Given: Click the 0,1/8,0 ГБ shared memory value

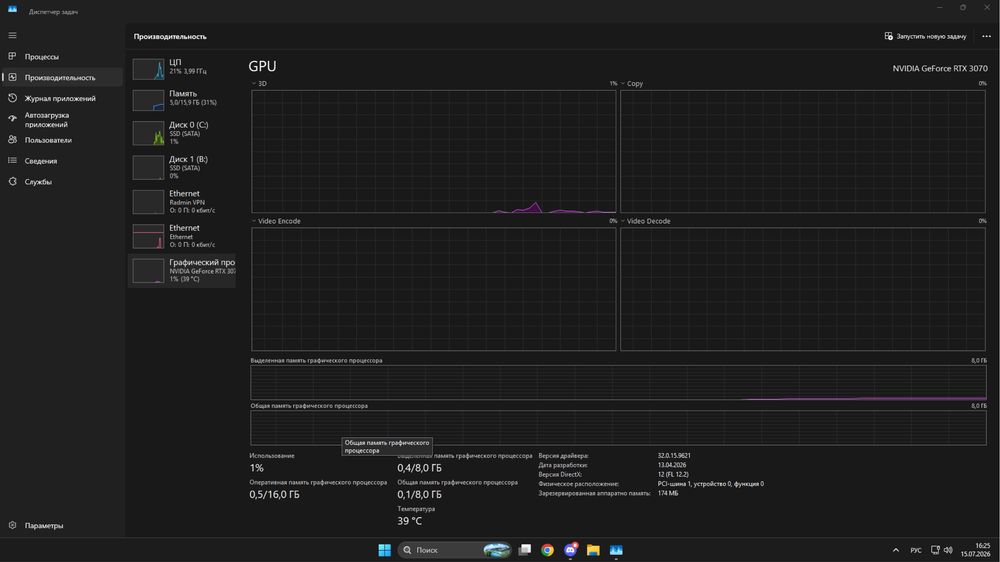Looking at the screenshot, I should (x=419, y=494).
